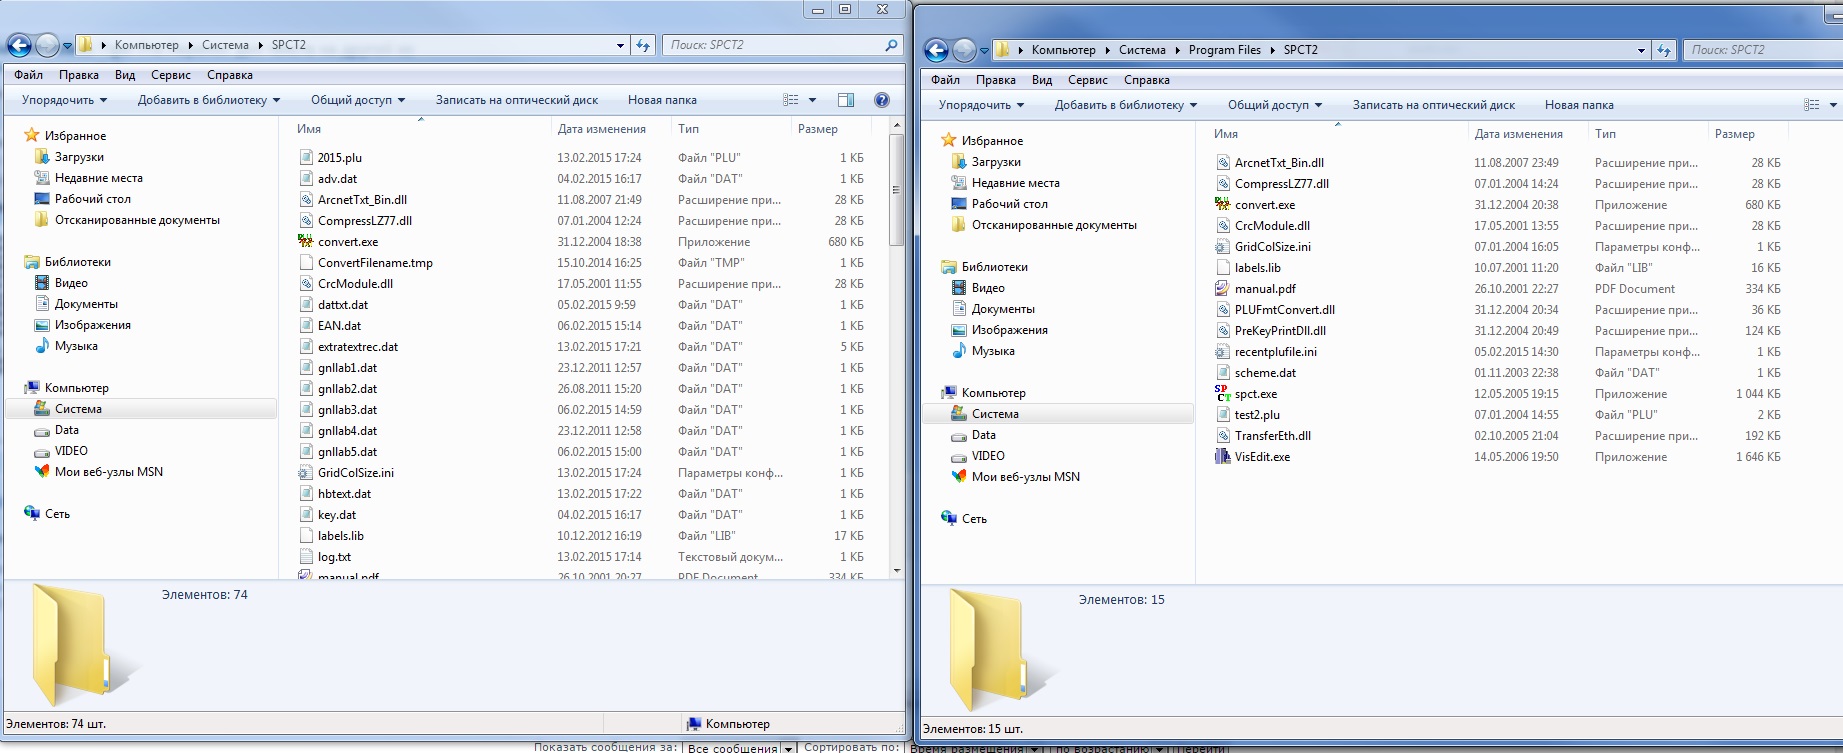Open the Сервис menu in left window

(170, 75)
